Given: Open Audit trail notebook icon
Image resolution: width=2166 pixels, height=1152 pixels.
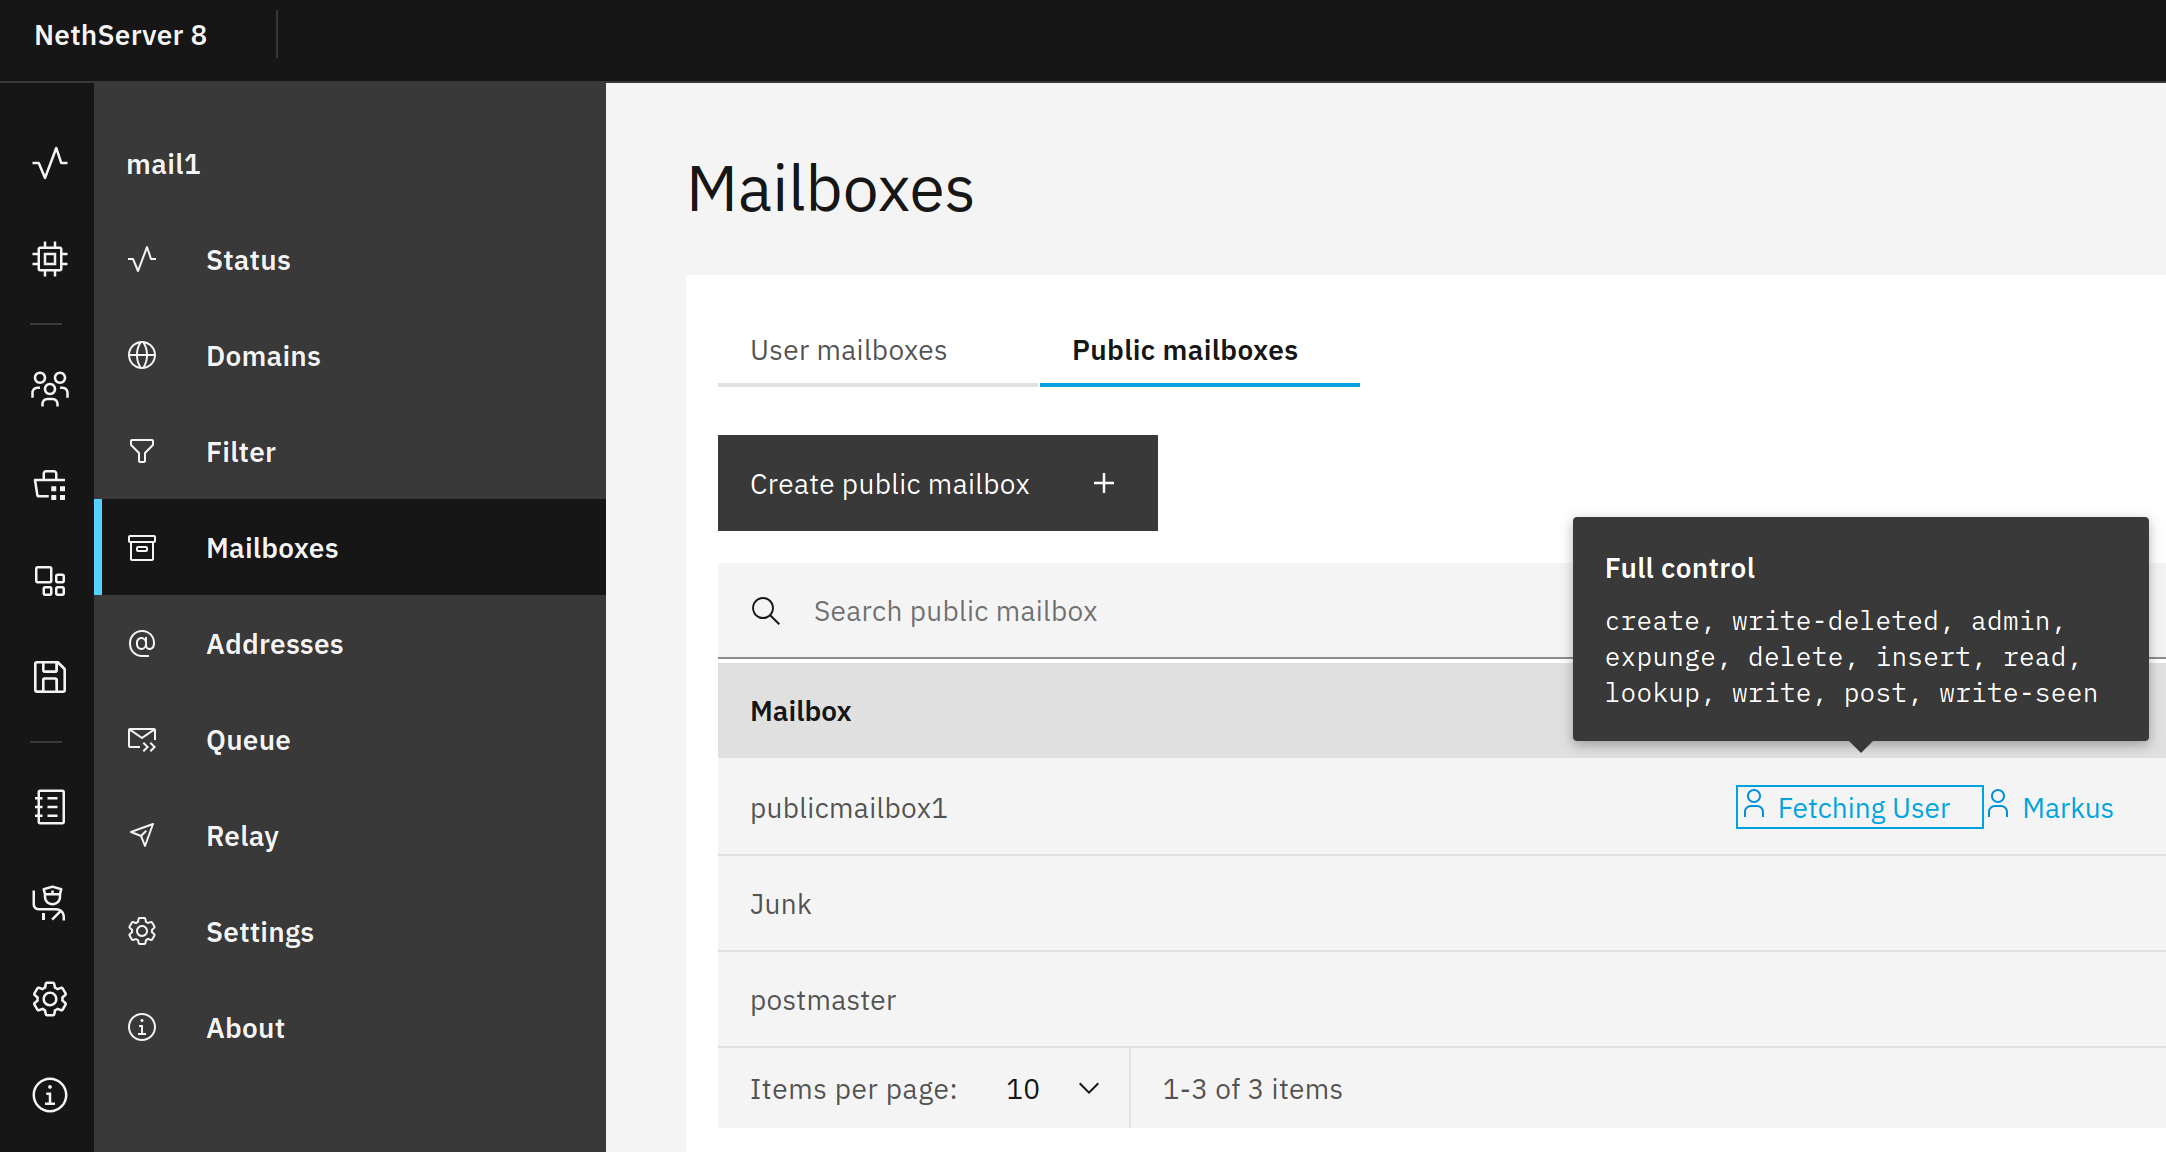Looking at the screenshot, I should point(49,806).
